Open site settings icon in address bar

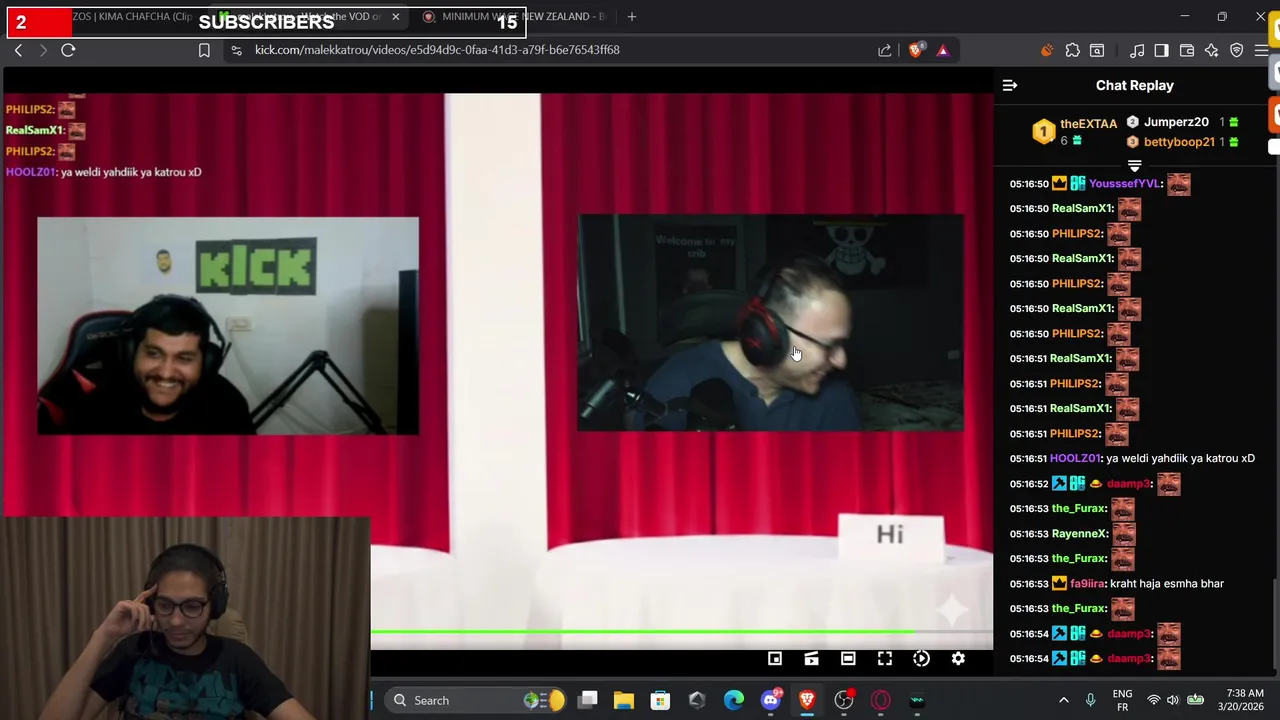(x=236, y=50)
